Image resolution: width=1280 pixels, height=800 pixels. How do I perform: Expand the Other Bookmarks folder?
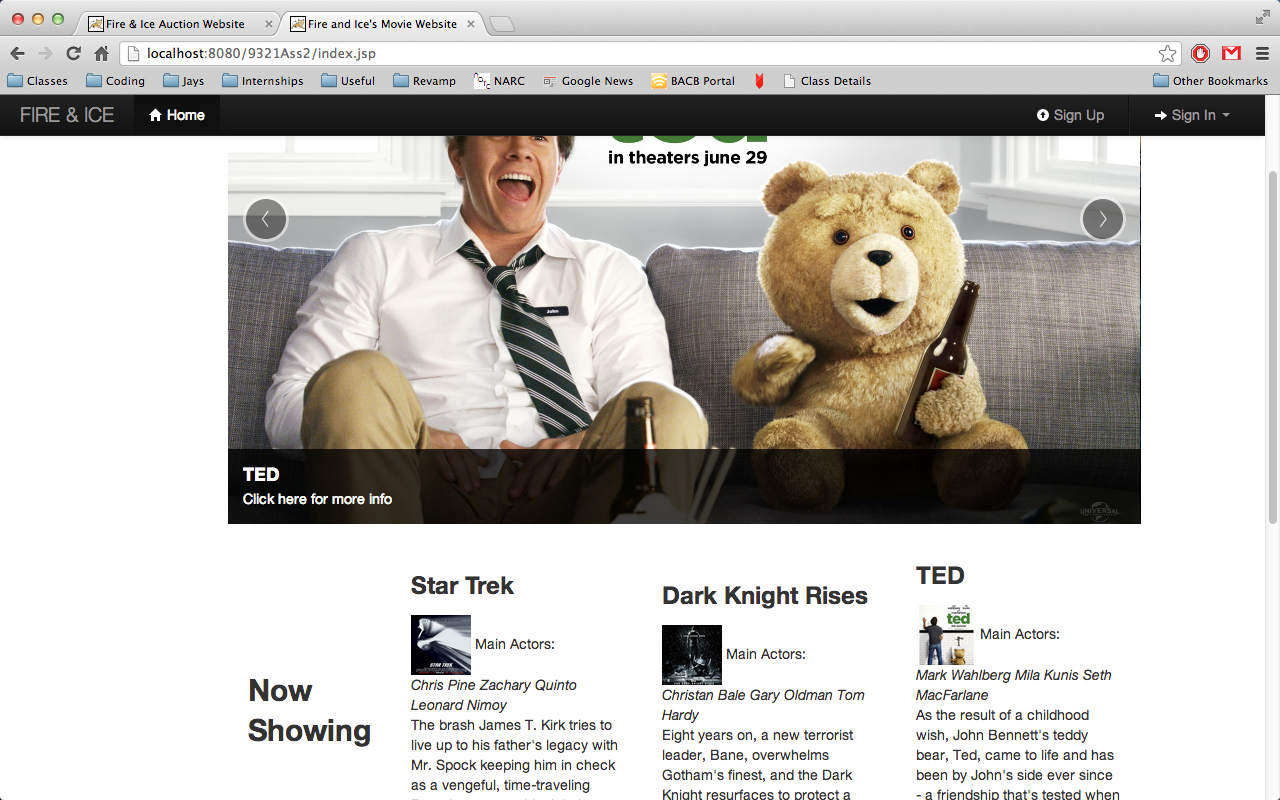[1210, 81]
